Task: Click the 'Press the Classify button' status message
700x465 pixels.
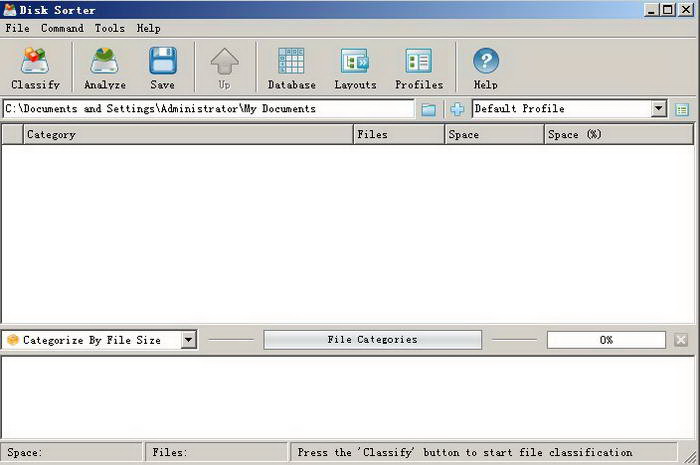Action: pos(483,453)
